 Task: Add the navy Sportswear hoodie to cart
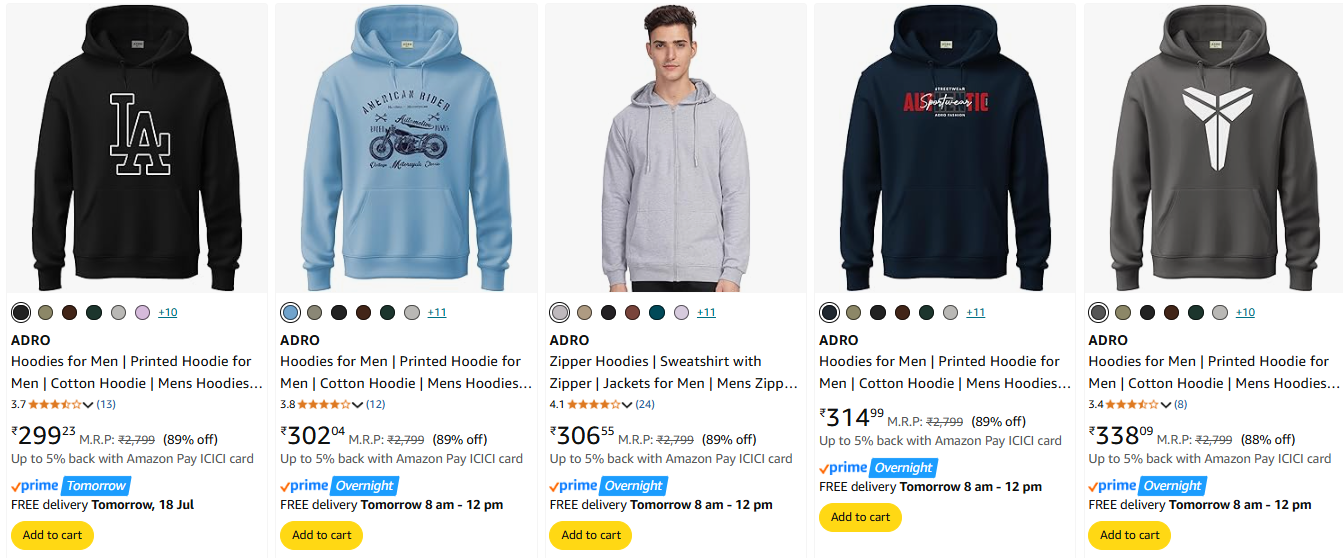tap(860, 517)
